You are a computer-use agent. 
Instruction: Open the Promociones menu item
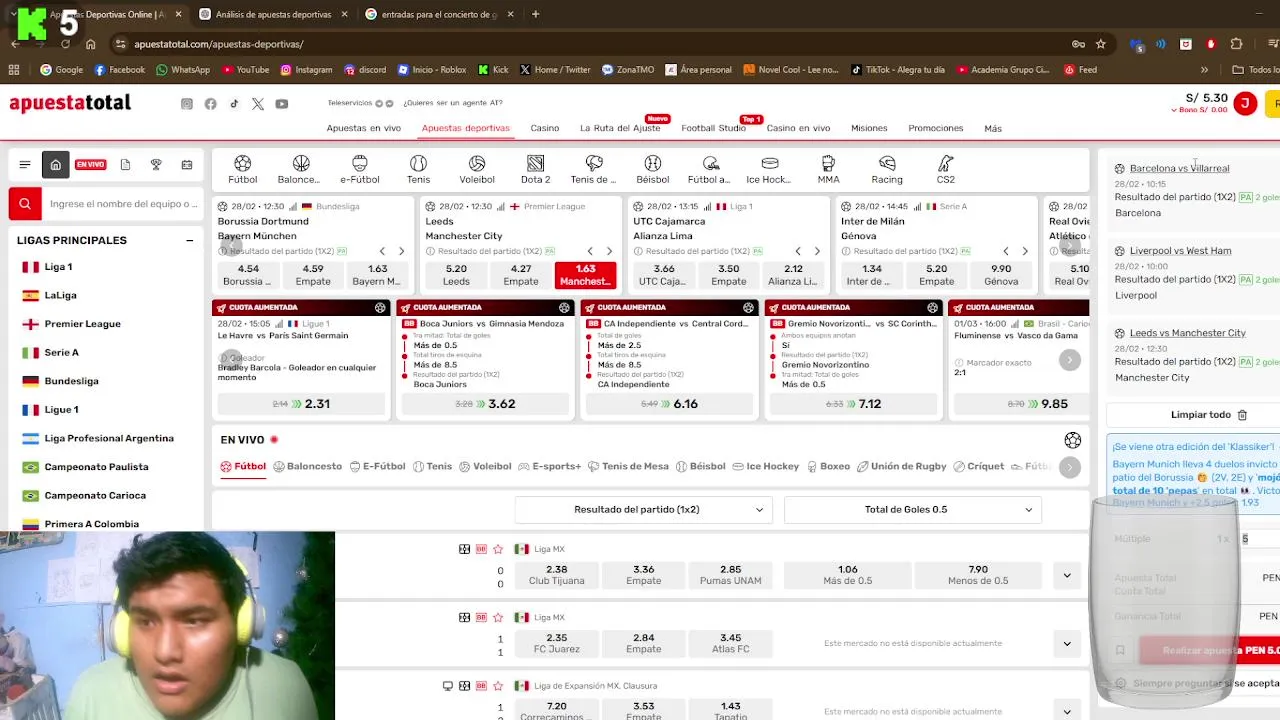936,128
